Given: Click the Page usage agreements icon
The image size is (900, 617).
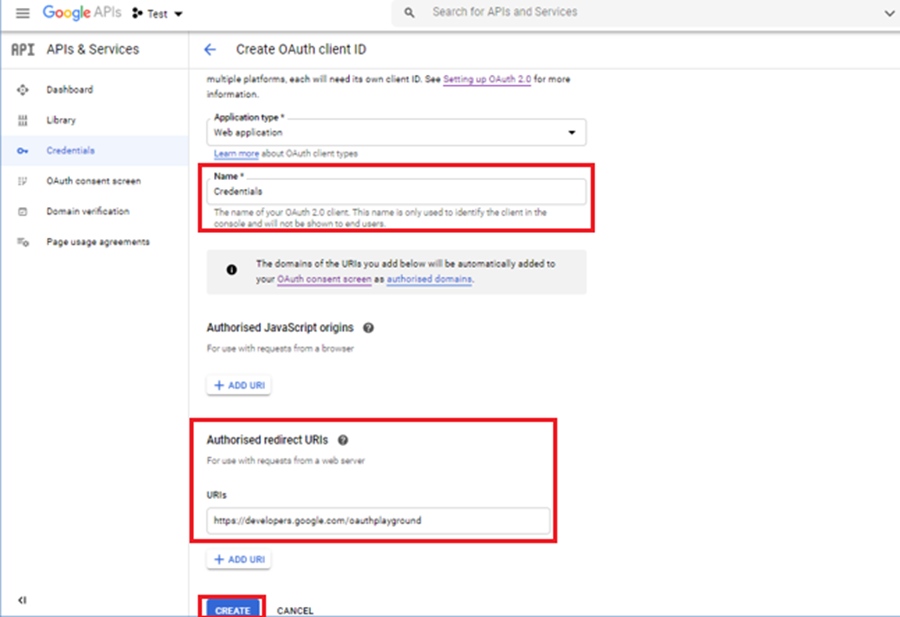Looking at the screenshot, I should tap(22, 242).
